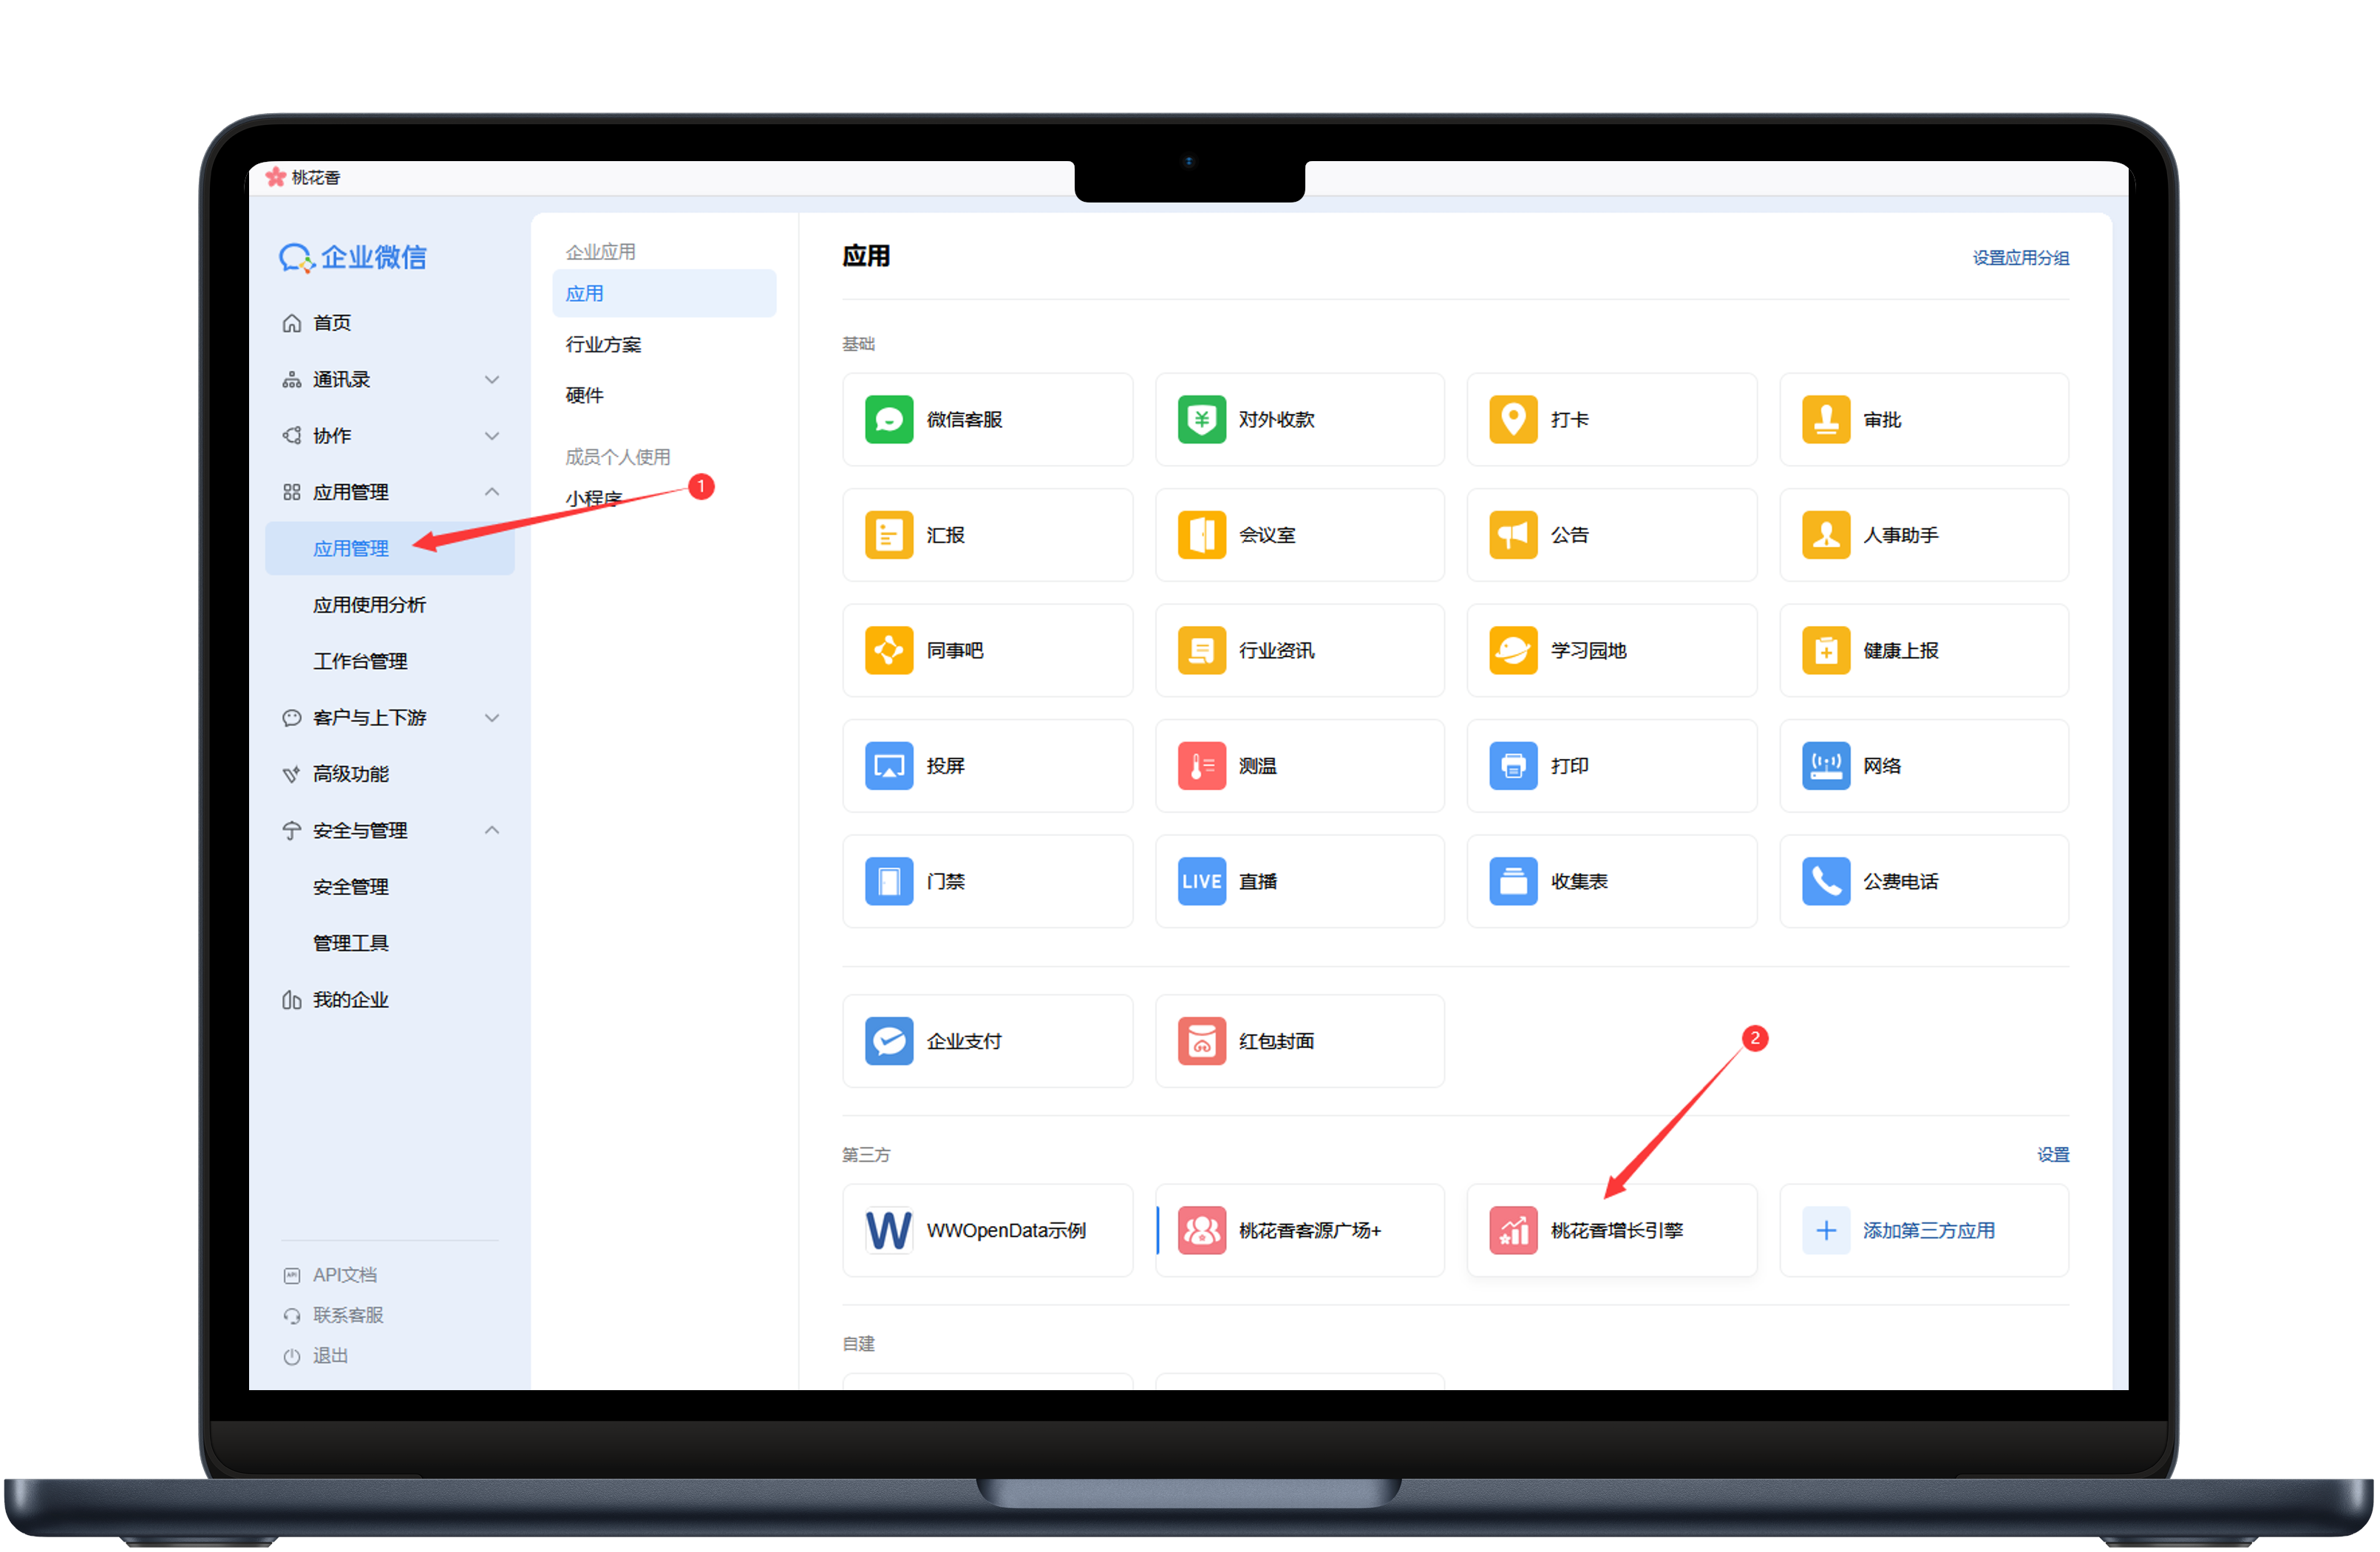Viewport: 2380px width, 1552px height.
Task: Click 设置应用分组 link
Action: 2019,258
